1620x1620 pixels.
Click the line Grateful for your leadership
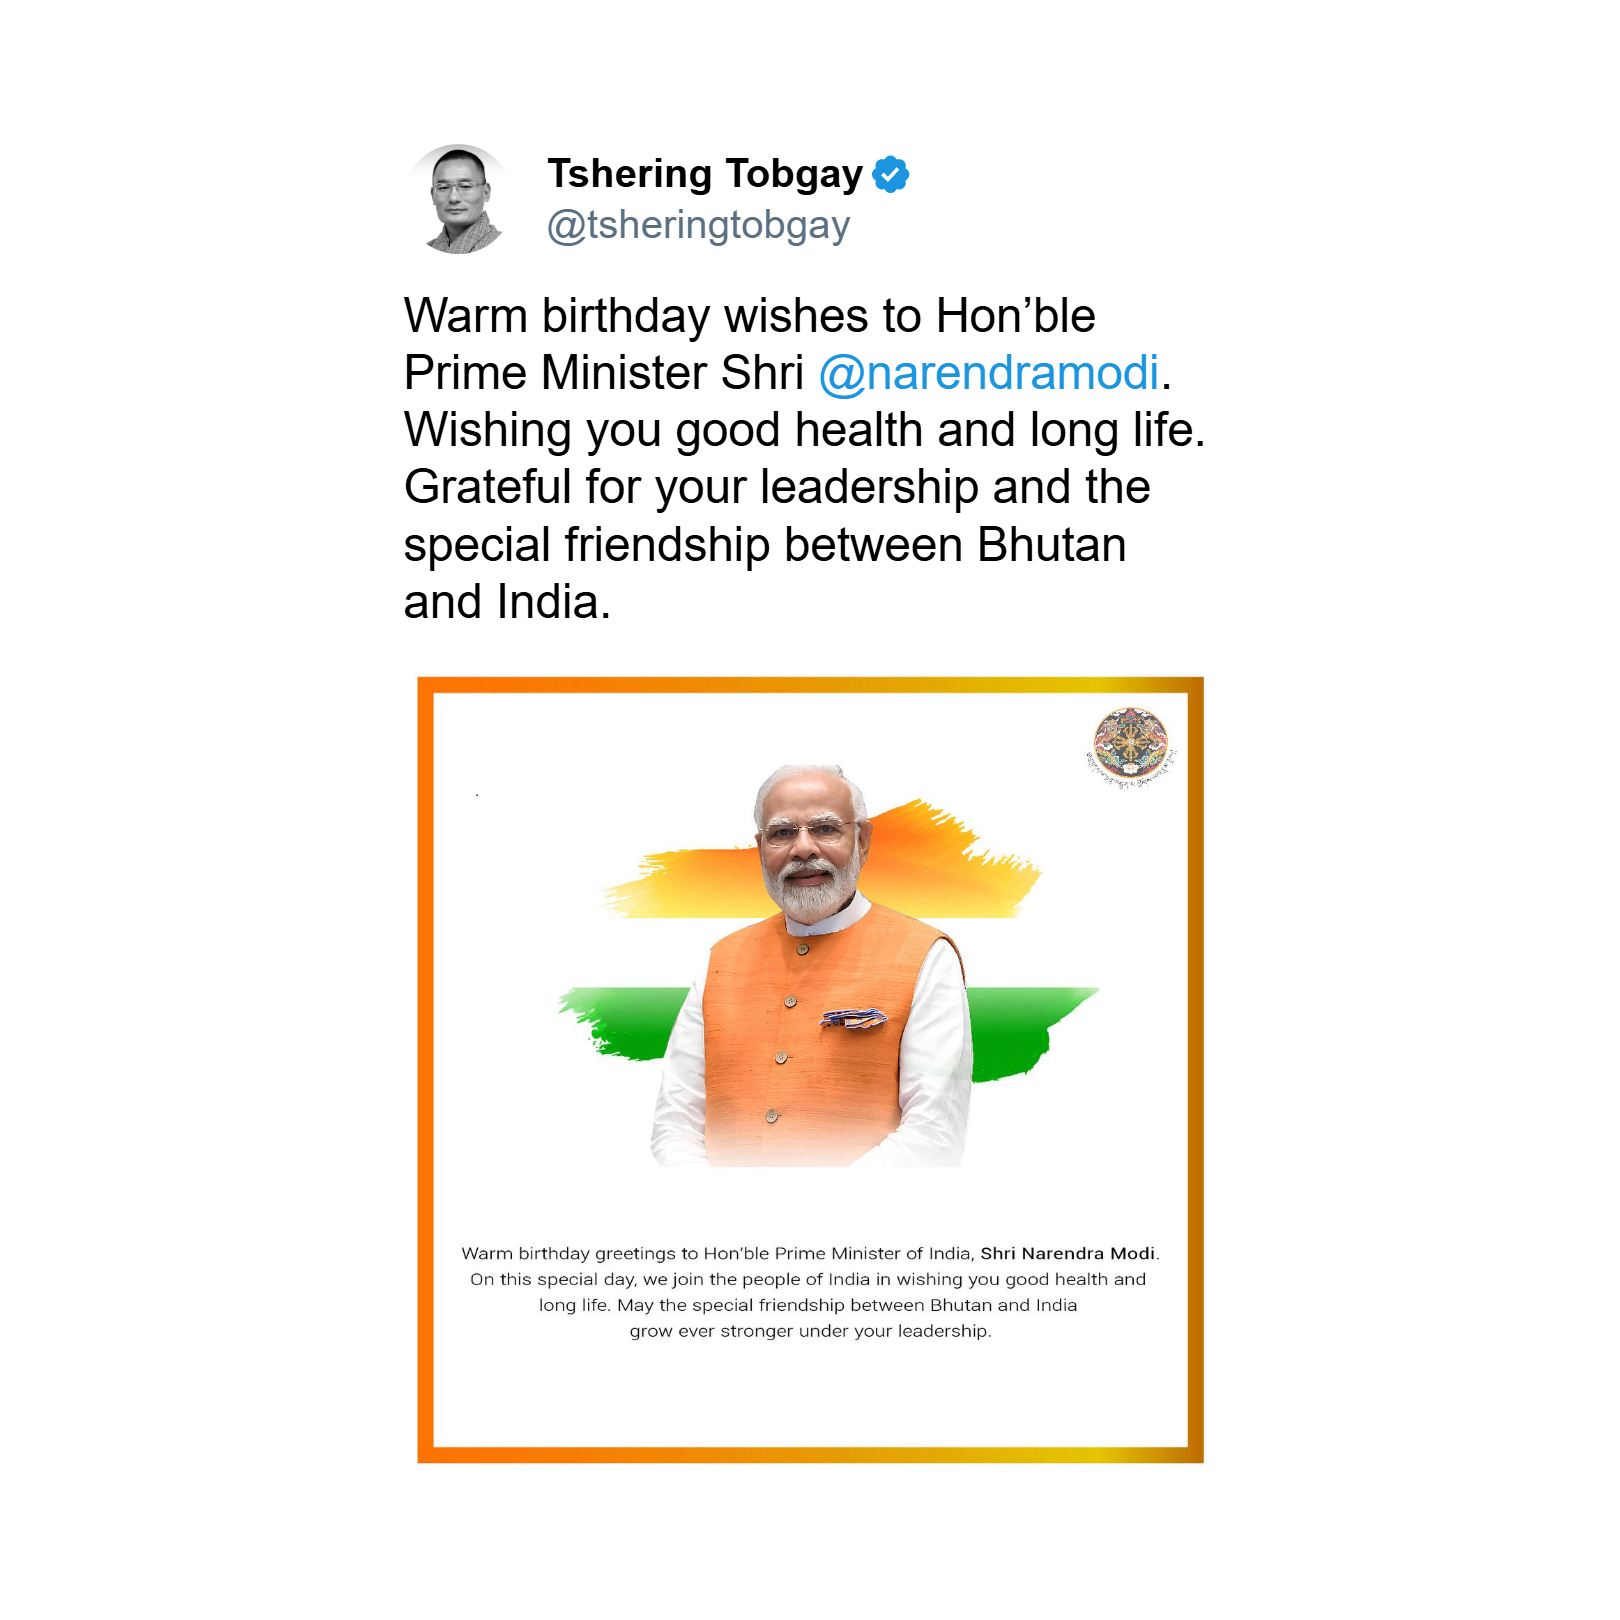coord(777,487)
